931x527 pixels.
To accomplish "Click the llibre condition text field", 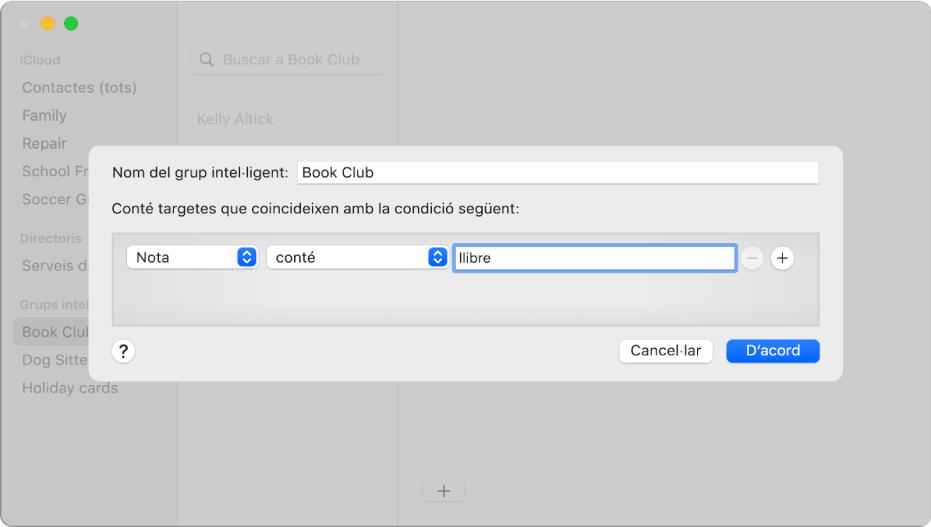I will coord(595,258).
